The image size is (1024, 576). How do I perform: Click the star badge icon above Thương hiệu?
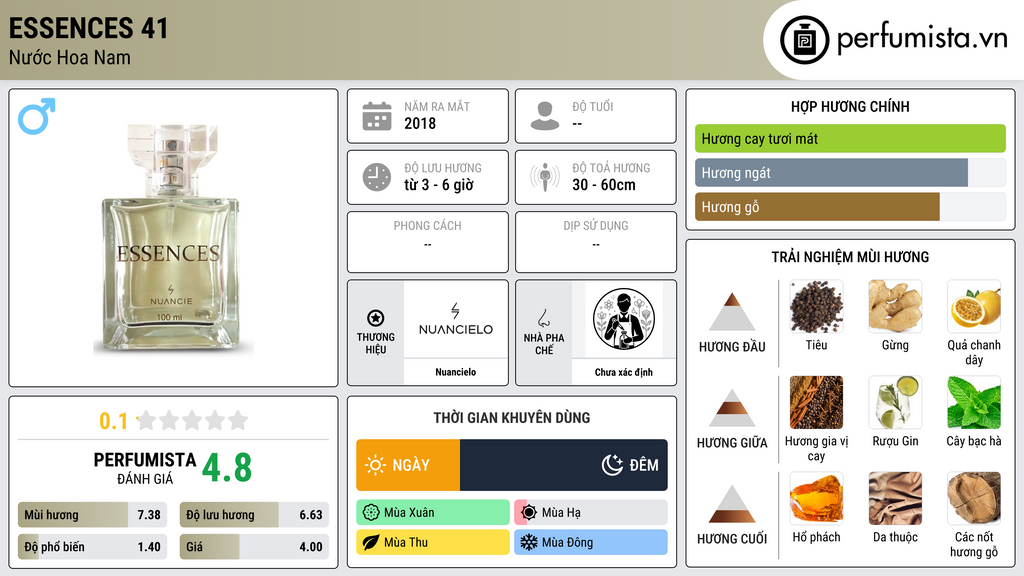click(376, 318)
